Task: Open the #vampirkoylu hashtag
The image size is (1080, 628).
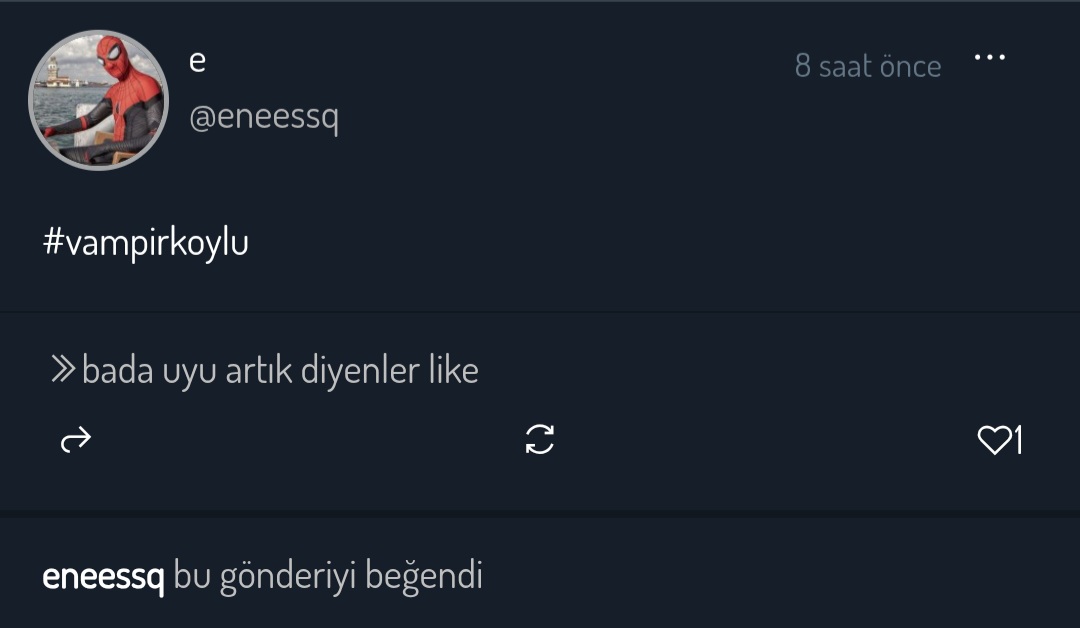Action: pyautogui.click(x=145, y=243)
